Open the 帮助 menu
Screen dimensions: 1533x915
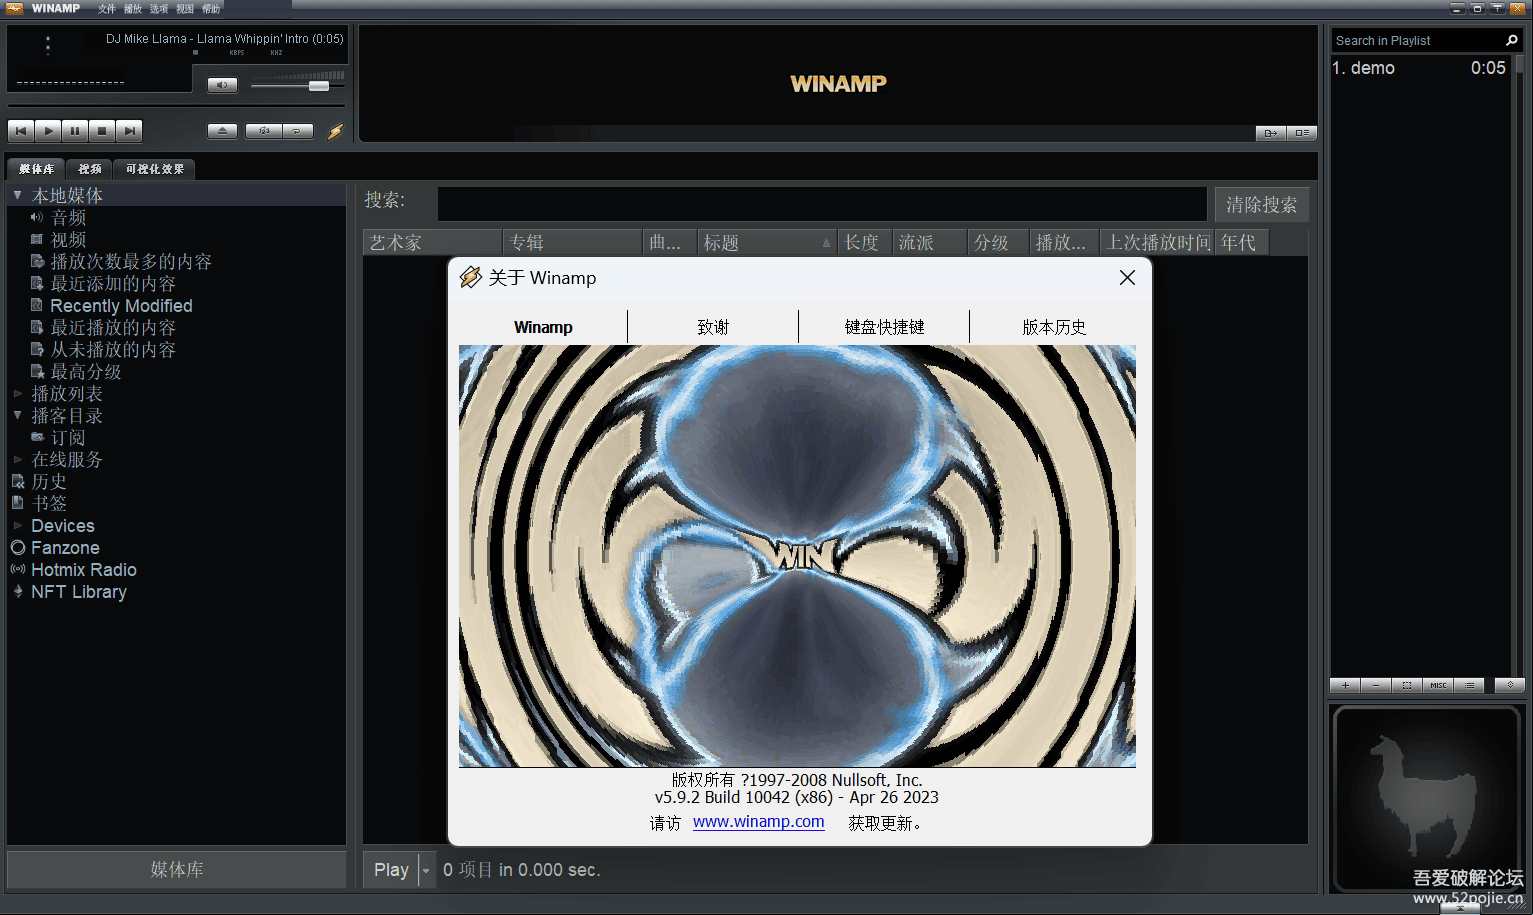[x=211, y=8]
